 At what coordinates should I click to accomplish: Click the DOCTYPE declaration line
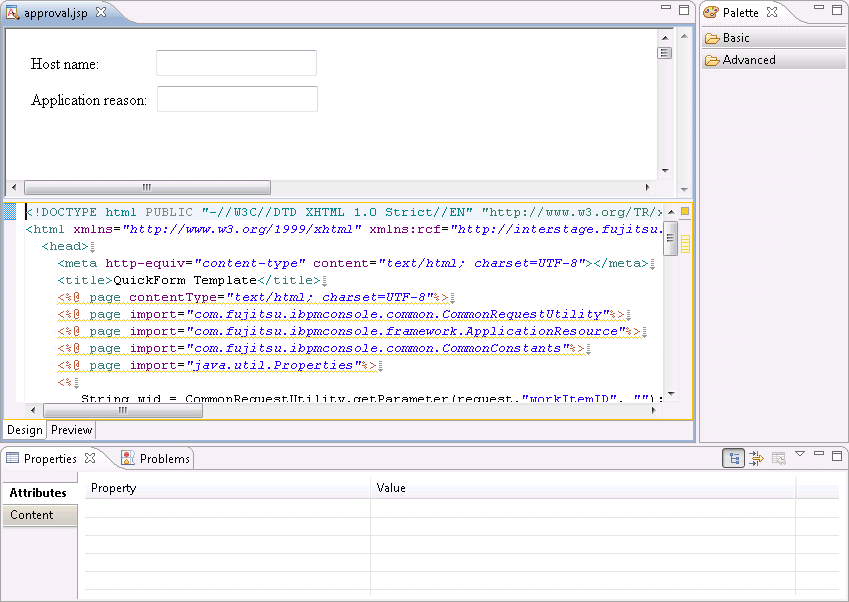[x=344, y=212]
